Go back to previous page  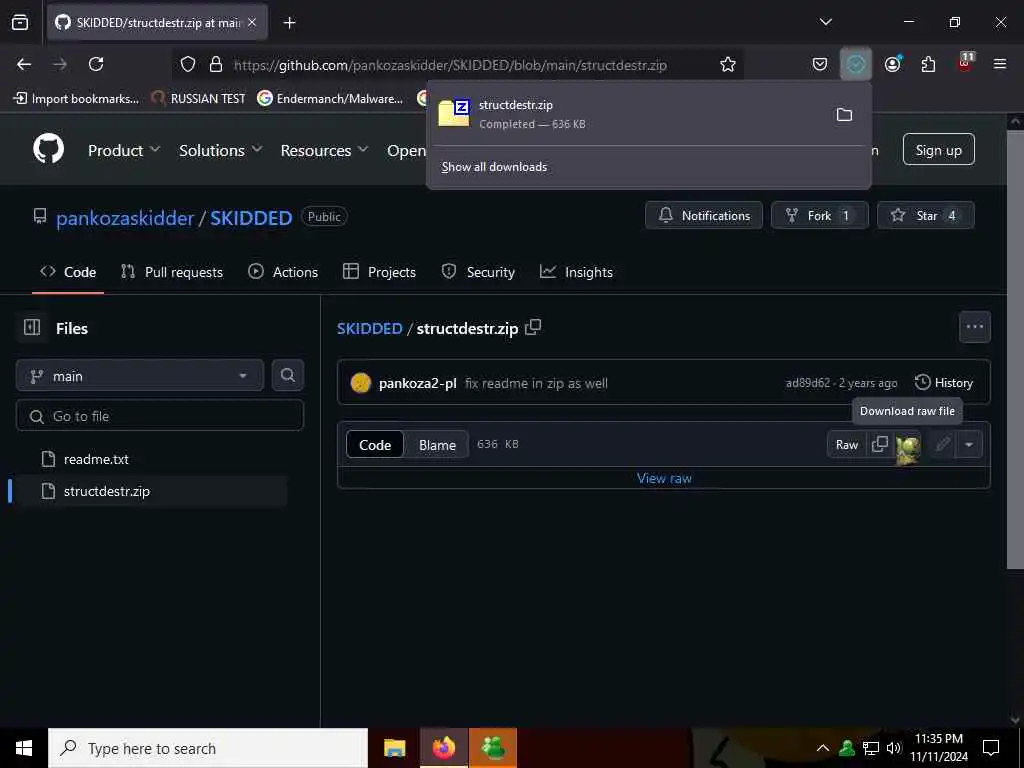coord(24,64)
